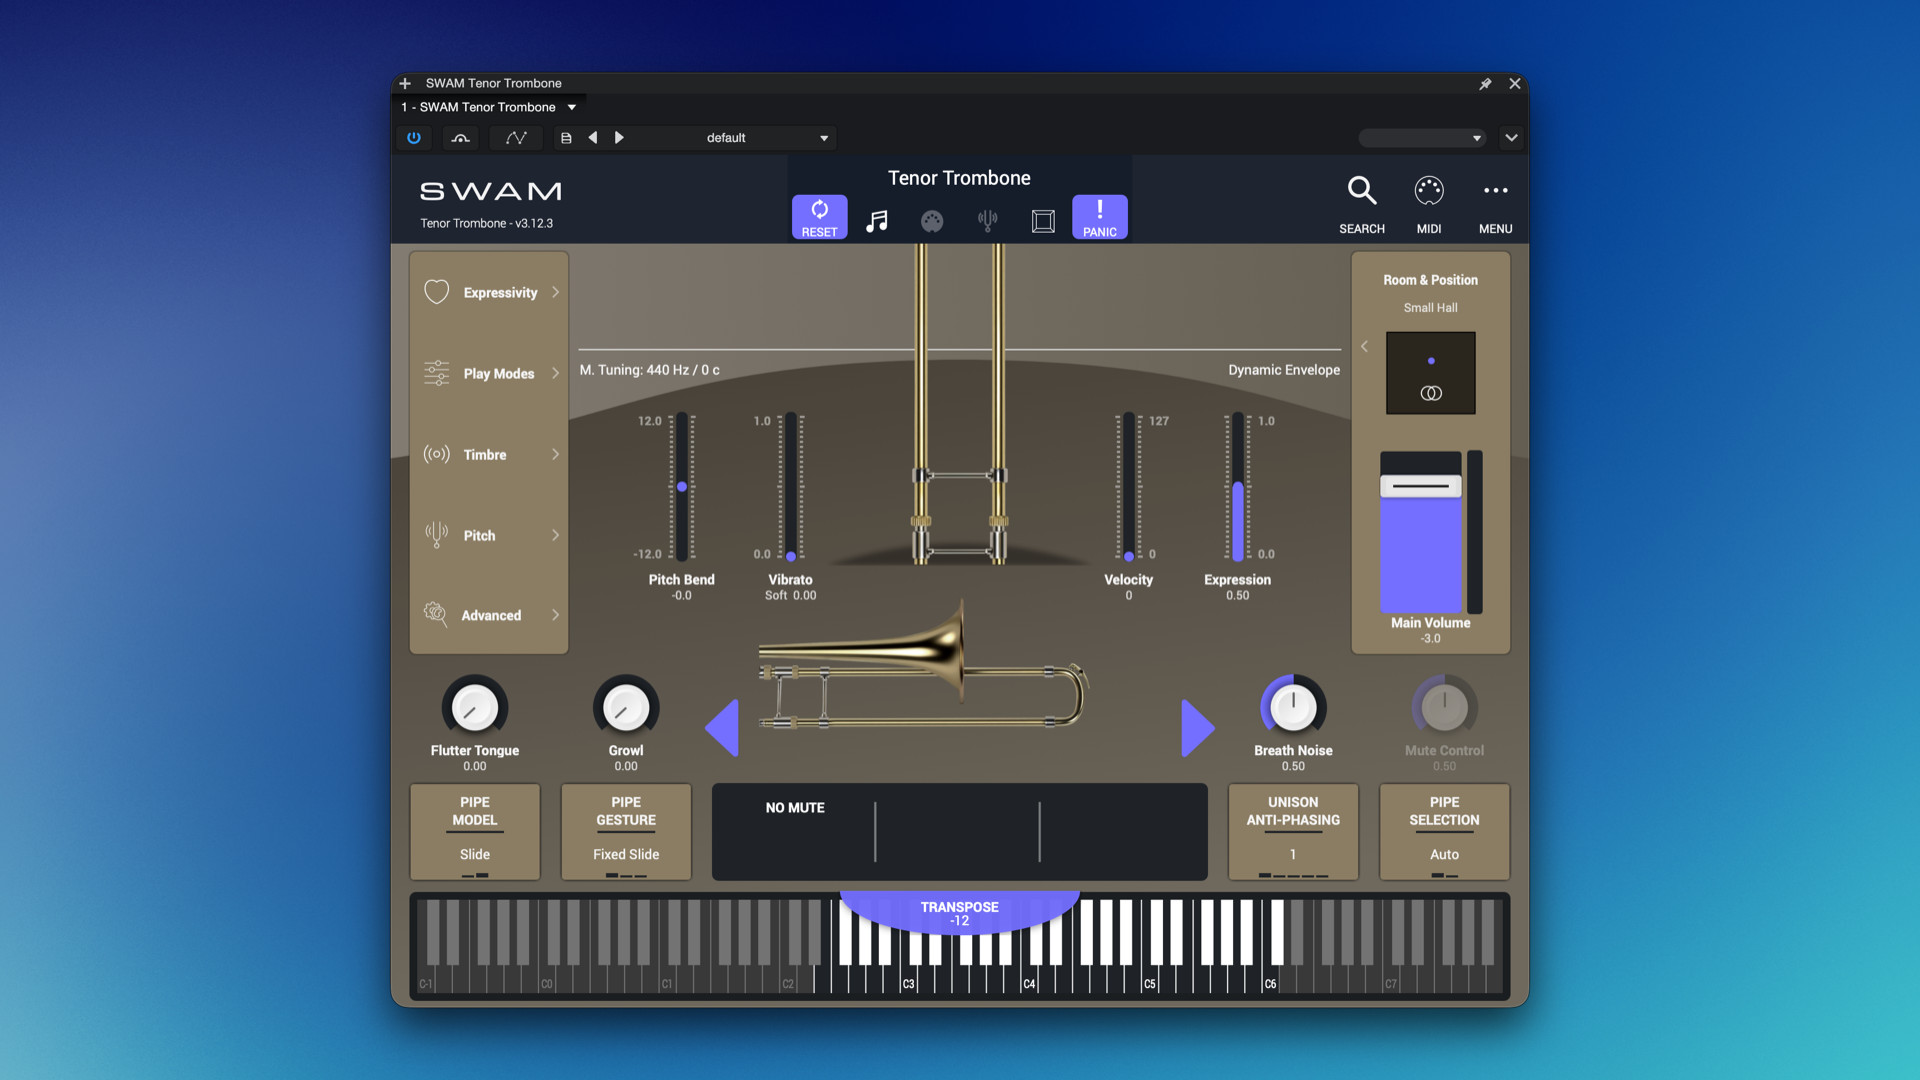Open the tuning fork page icon

(x=987, y=221)
